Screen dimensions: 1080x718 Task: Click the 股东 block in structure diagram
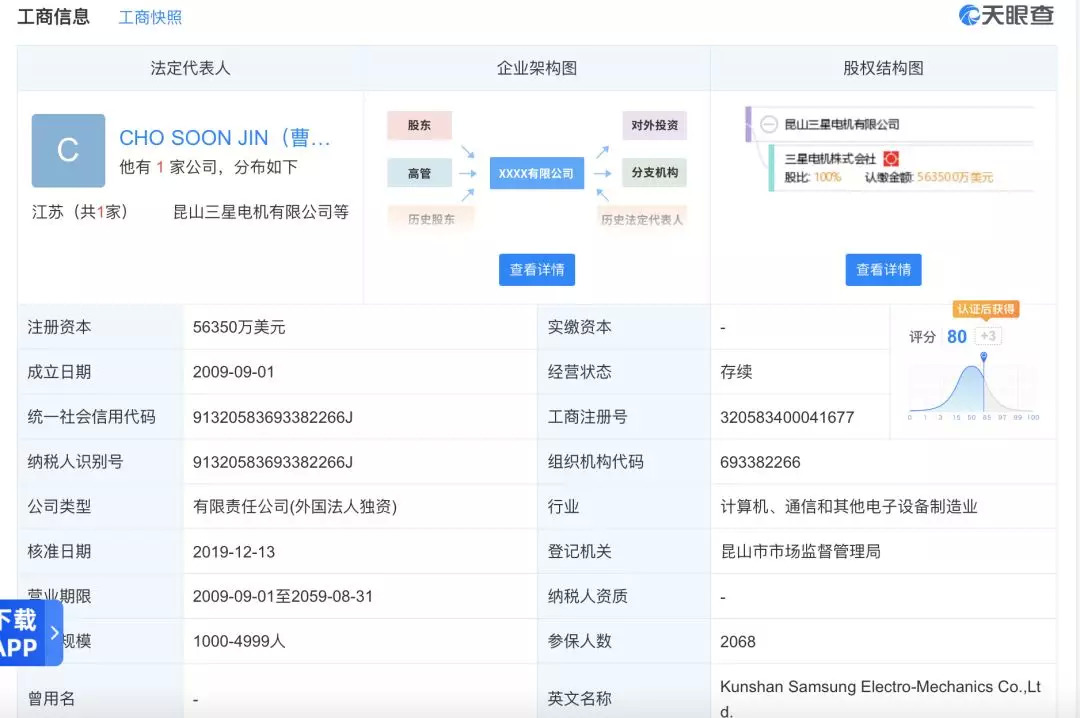[419, 126]
